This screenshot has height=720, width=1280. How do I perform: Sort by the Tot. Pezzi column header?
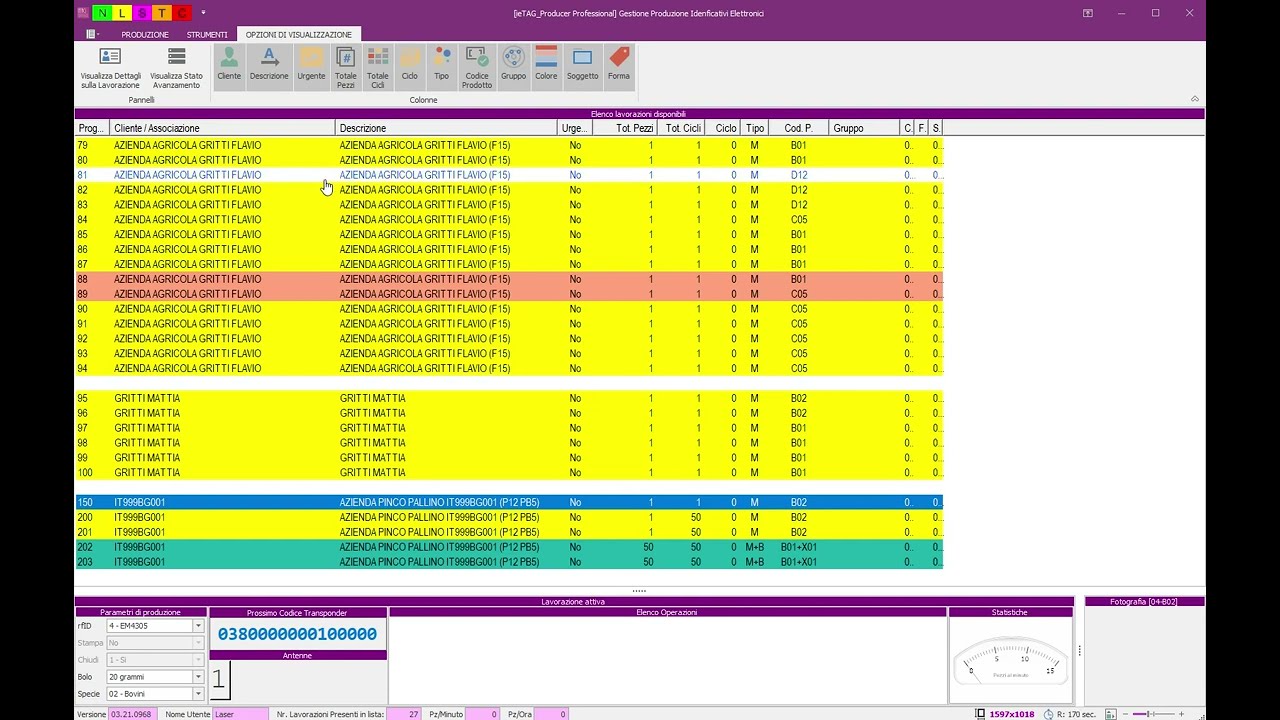click(625, 128)
